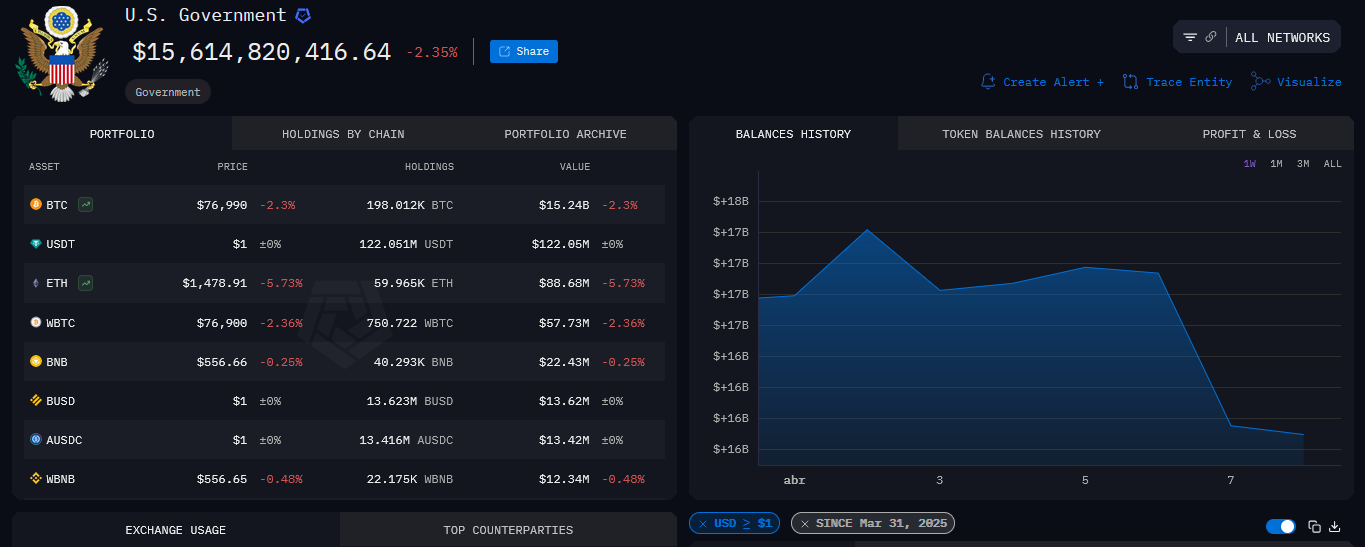Click the WBTC asset name
This screenshot has width=1365, height=547.
point(60,323)
